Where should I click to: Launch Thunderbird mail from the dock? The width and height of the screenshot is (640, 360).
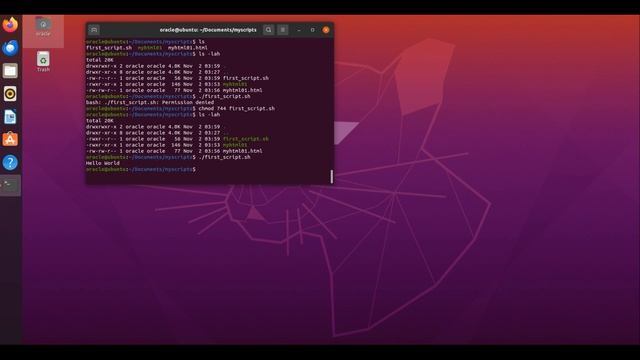(10, 48)
